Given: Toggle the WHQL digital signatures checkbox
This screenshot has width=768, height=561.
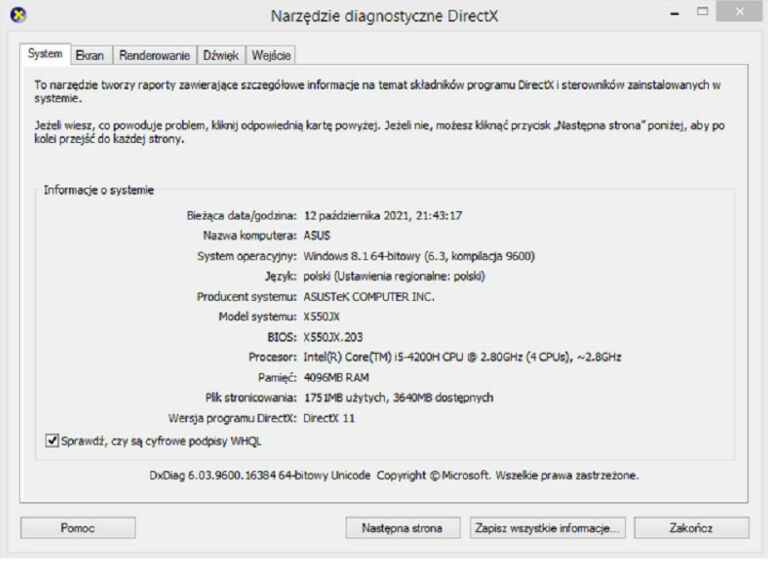Looking at the screenshot, I should pyautogui.click(x=52, y=440).
